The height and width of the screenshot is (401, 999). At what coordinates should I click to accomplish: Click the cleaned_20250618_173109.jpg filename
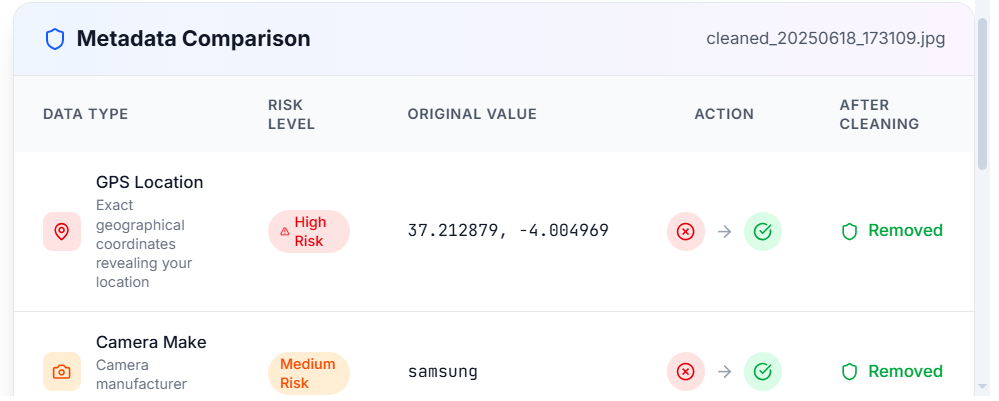tap(826, 39)
